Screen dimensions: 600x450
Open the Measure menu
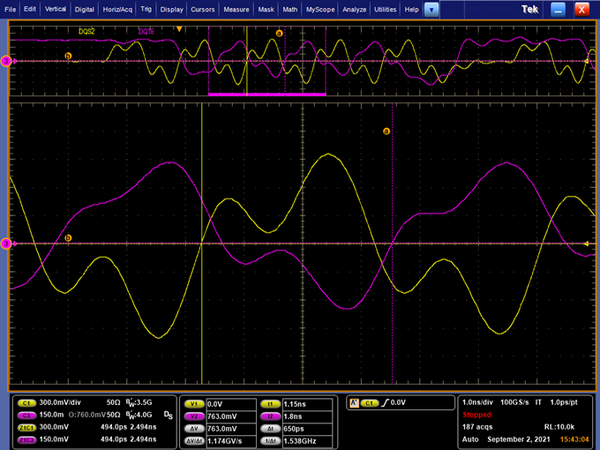pyautogui.click(x=237, y=8)
